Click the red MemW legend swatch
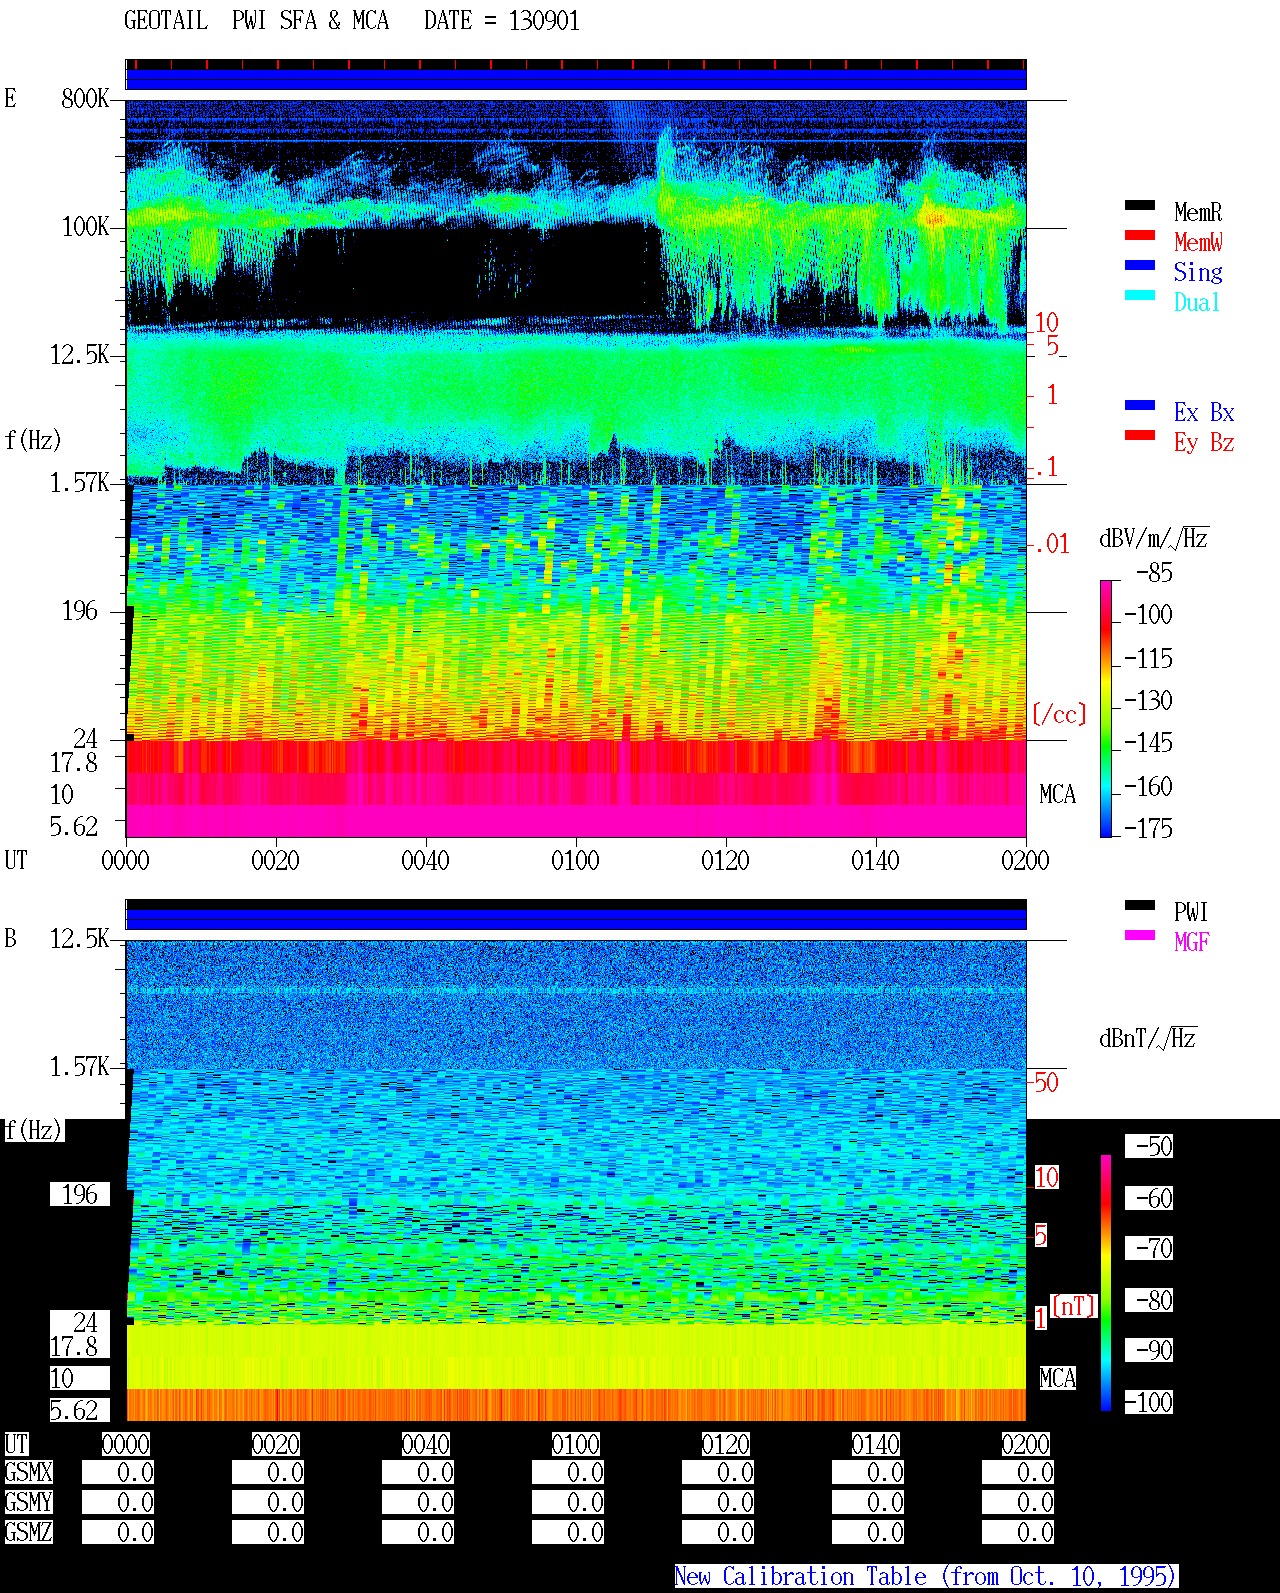The width and height of the screenshot is (1280, 1593). coord(1140,235)
